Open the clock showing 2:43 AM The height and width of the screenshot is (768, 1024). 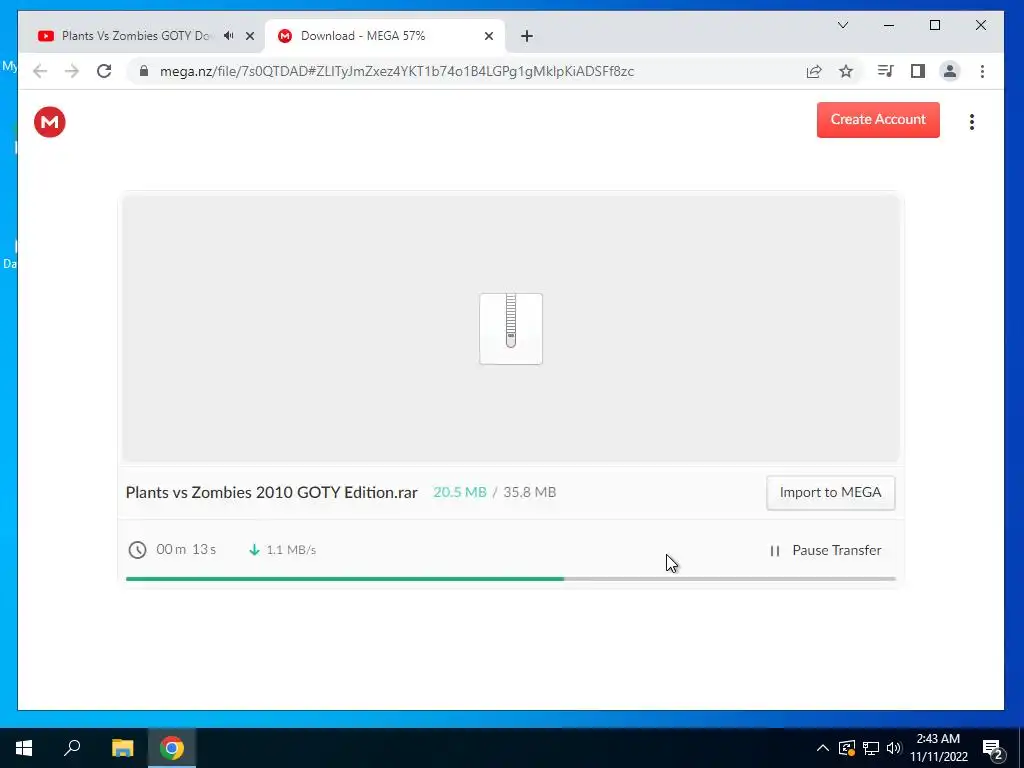[x=938, y=748]
